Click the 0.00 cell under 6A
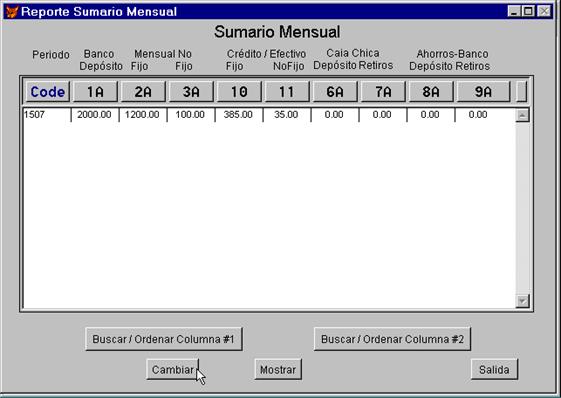 tap(335, 115)
